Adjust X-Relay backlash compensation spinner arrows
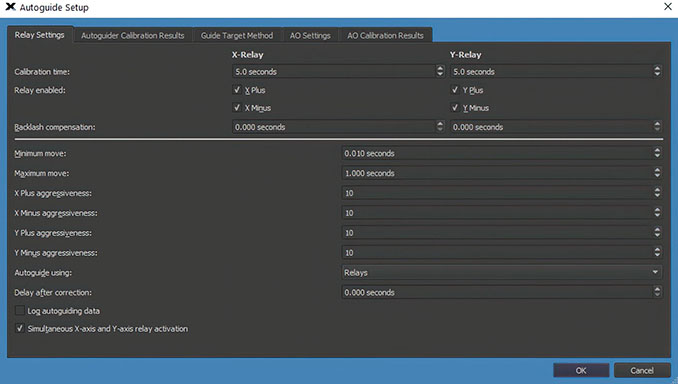This screenshot has width=678, height=384. click(x=440, y=126)
